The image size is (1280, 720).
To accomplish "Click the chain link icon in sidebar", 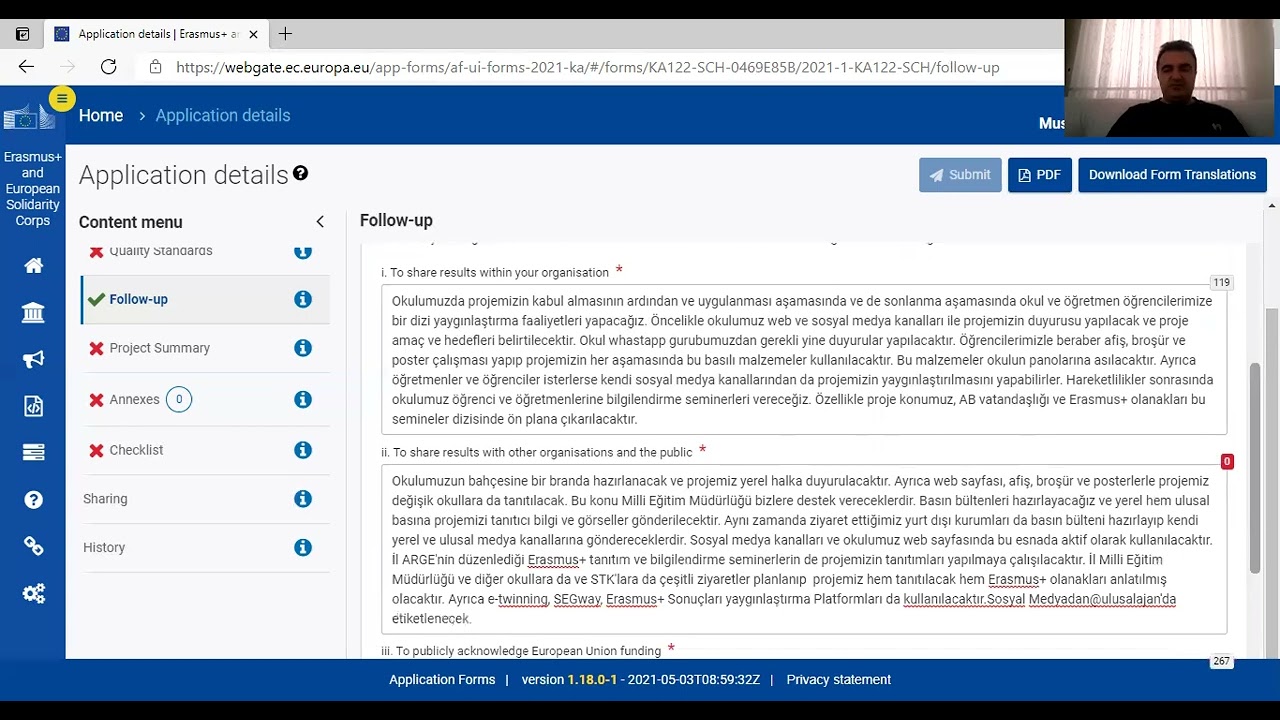I will pos(33,546).
